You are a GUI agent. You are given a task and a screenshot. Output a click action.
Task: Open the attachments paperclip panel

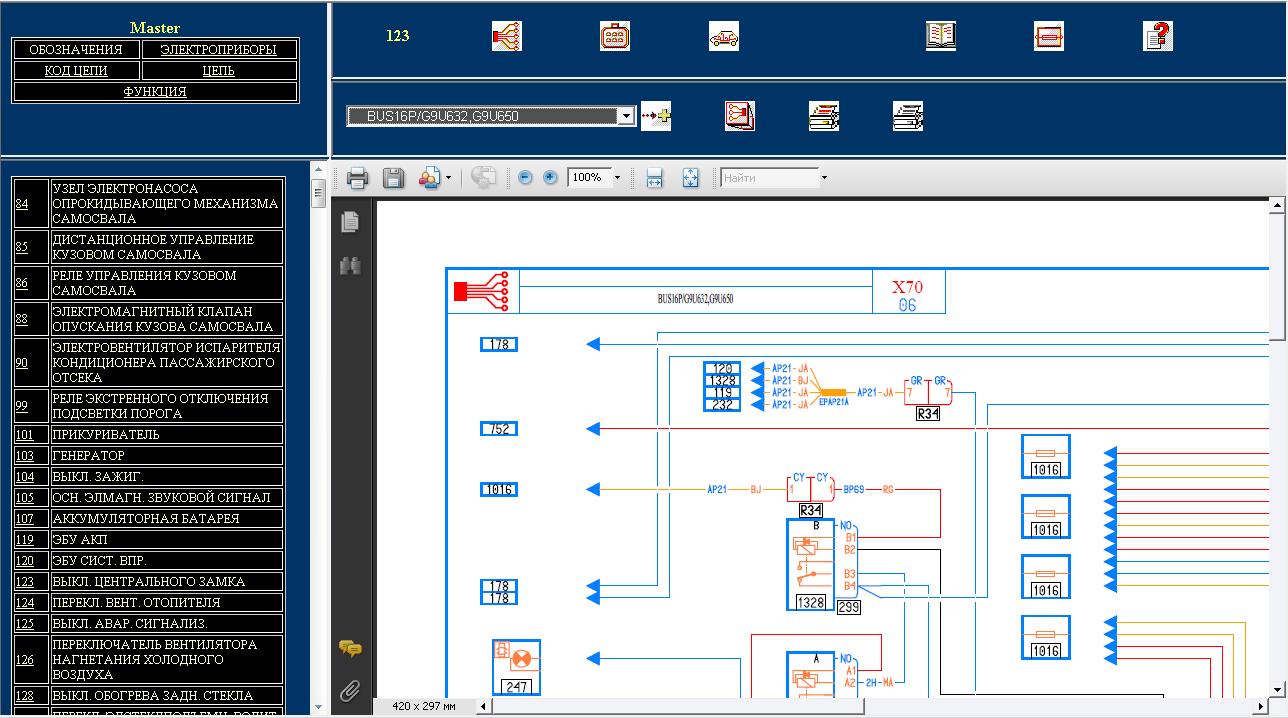click(349, 691)
